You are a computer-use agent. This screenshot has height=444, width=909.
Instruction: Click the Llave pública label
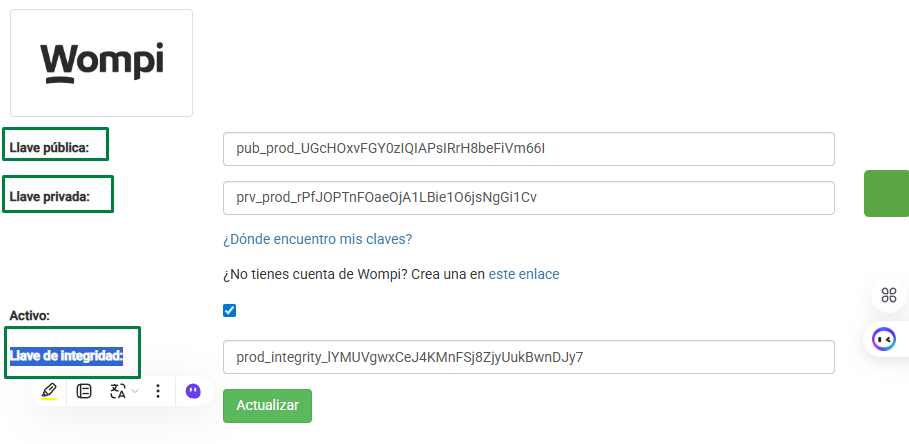point(49,148)
